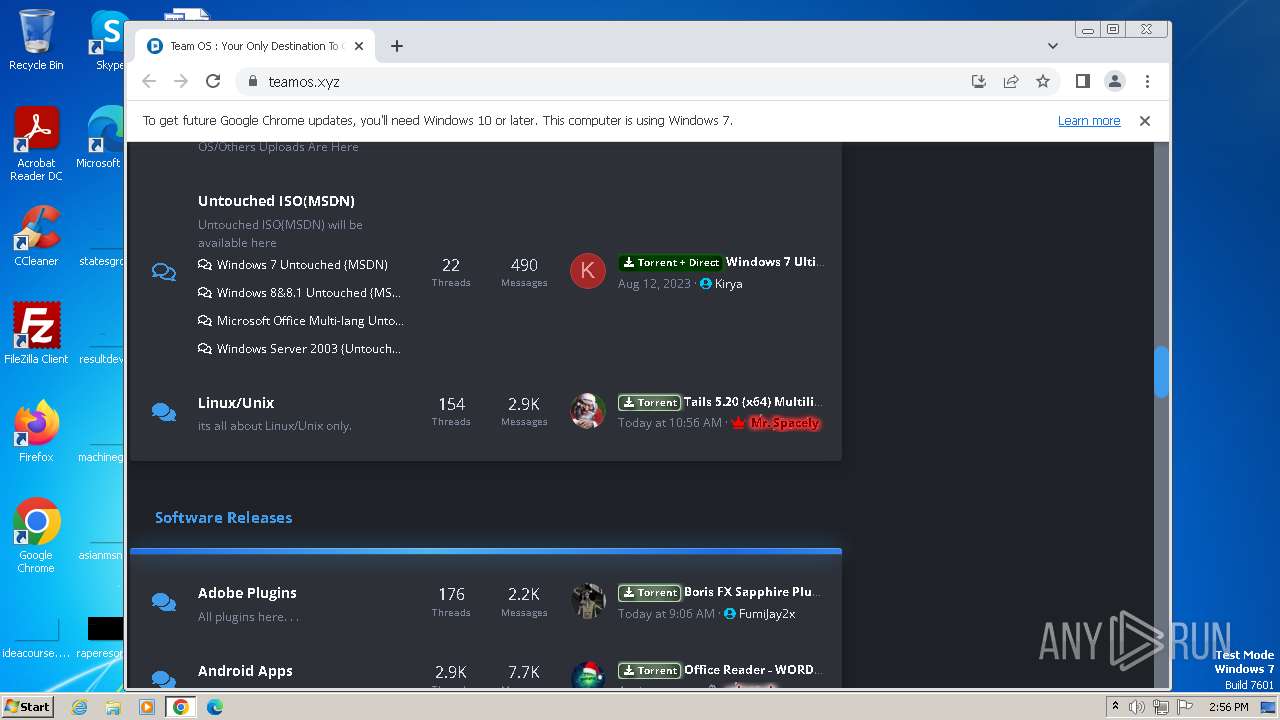Open Android Apps forum

245,671
